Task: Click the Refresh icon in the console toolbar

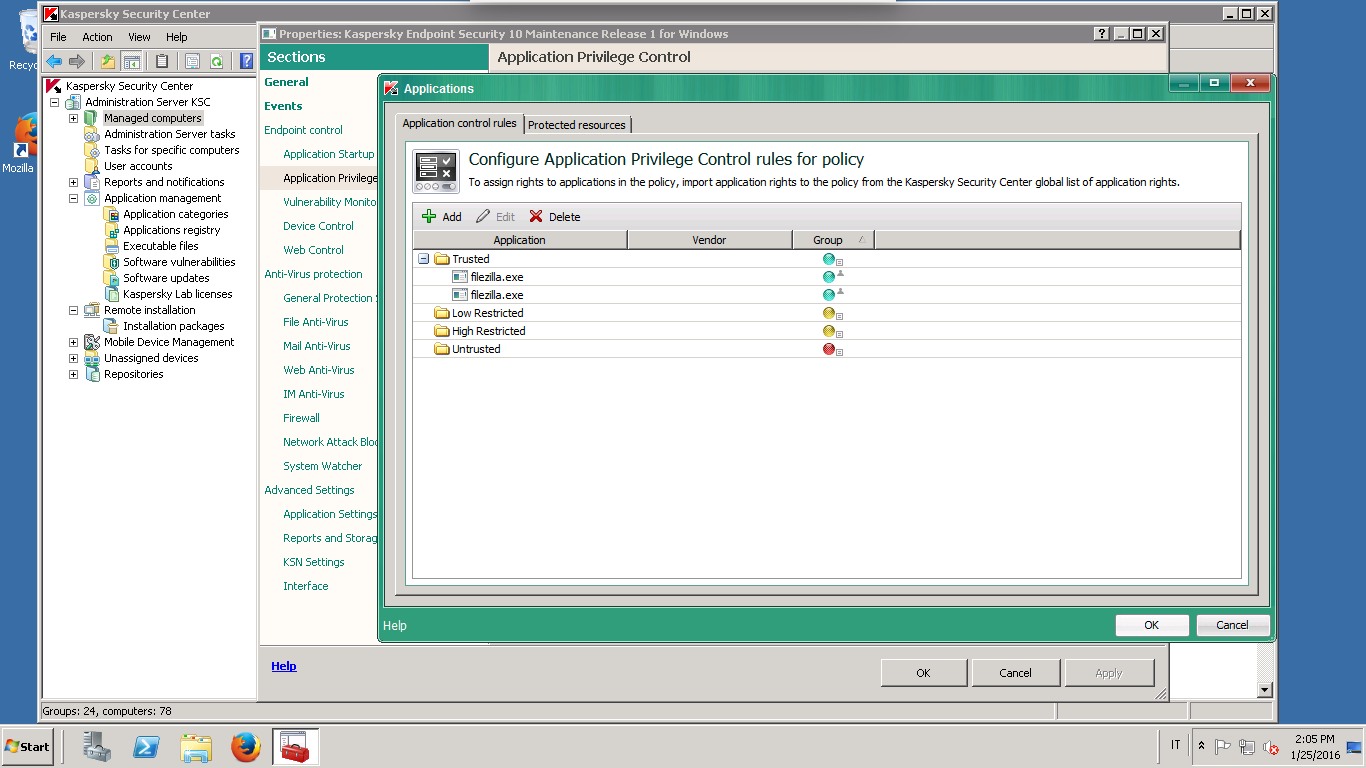Action: click(x=216, y=61)
